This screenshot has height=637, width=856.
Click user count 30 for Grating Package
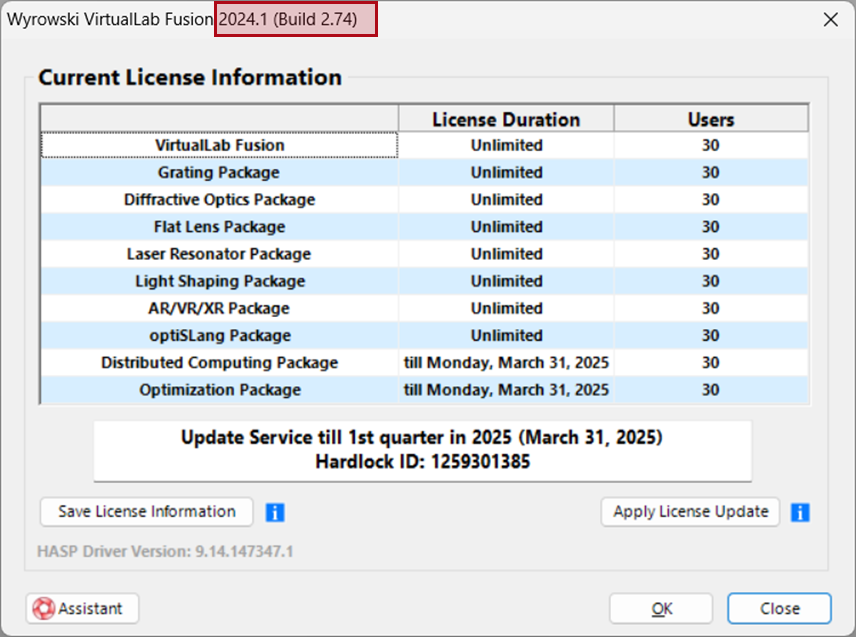pos(711,172)
